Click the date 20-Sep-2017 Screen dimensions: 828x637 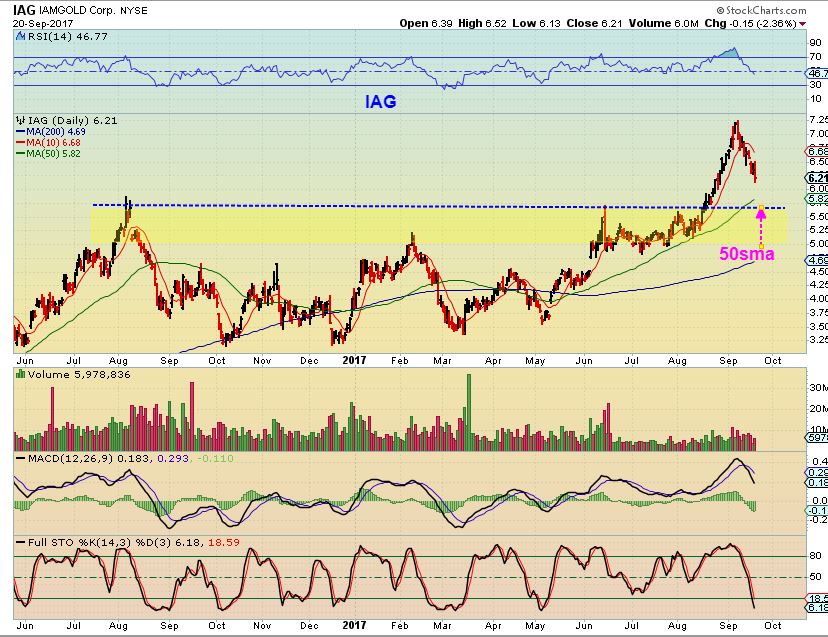(x=43, y=24)
